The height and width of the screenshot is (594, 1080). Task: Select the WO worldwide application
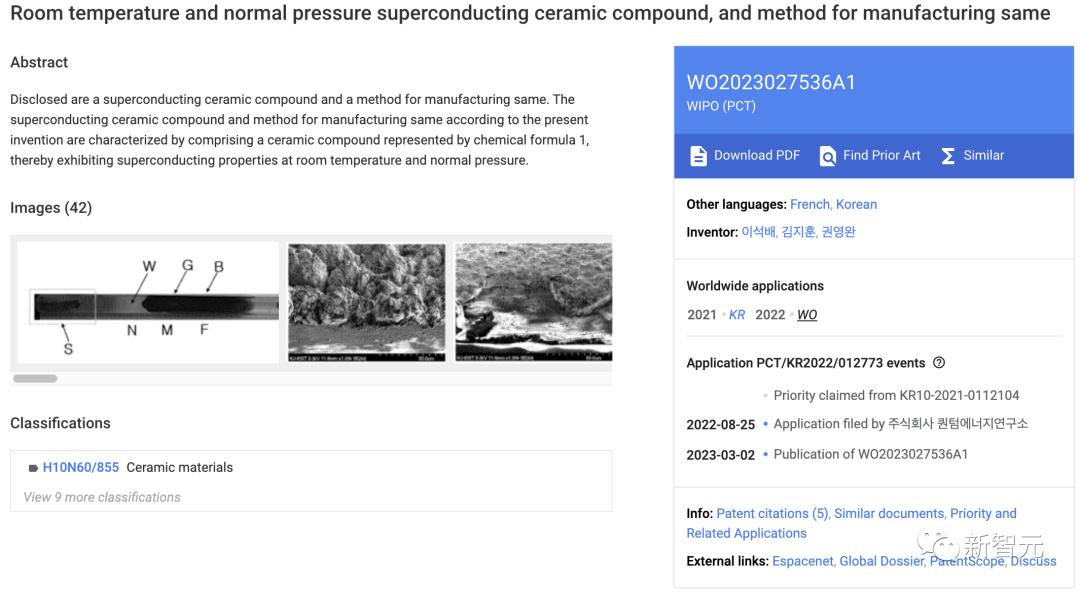(806, 314)
